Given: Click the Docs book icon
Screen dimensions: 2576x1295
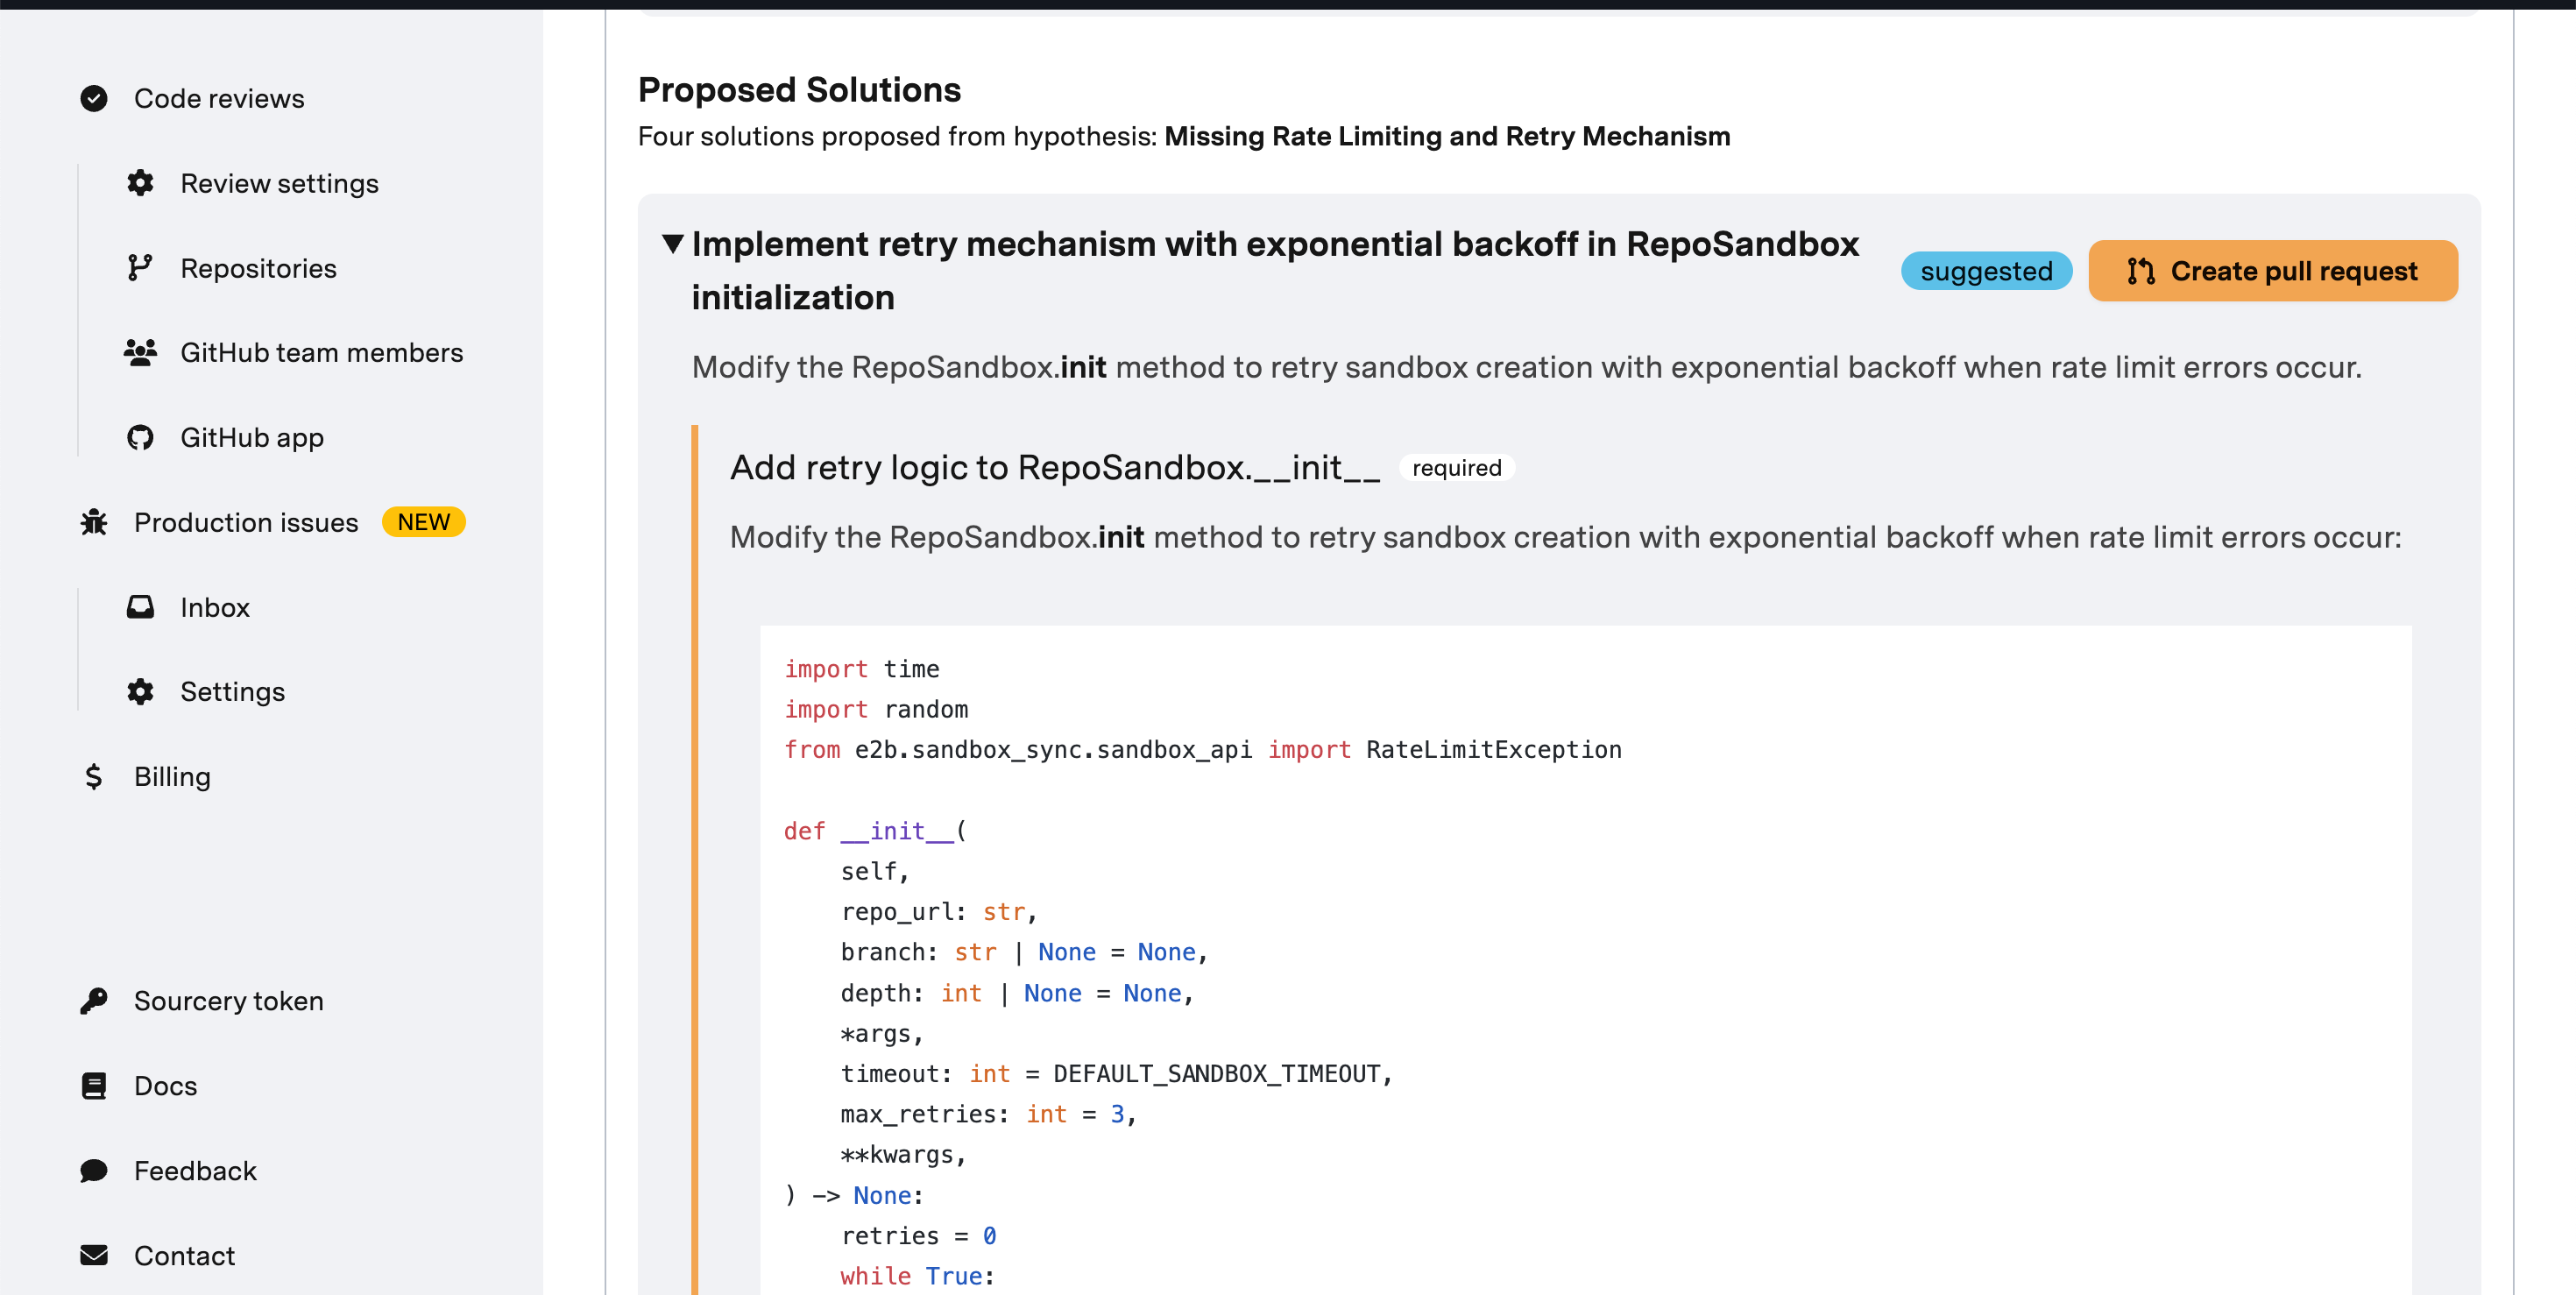Looking at the screenshot, I should pos(94,1086).
